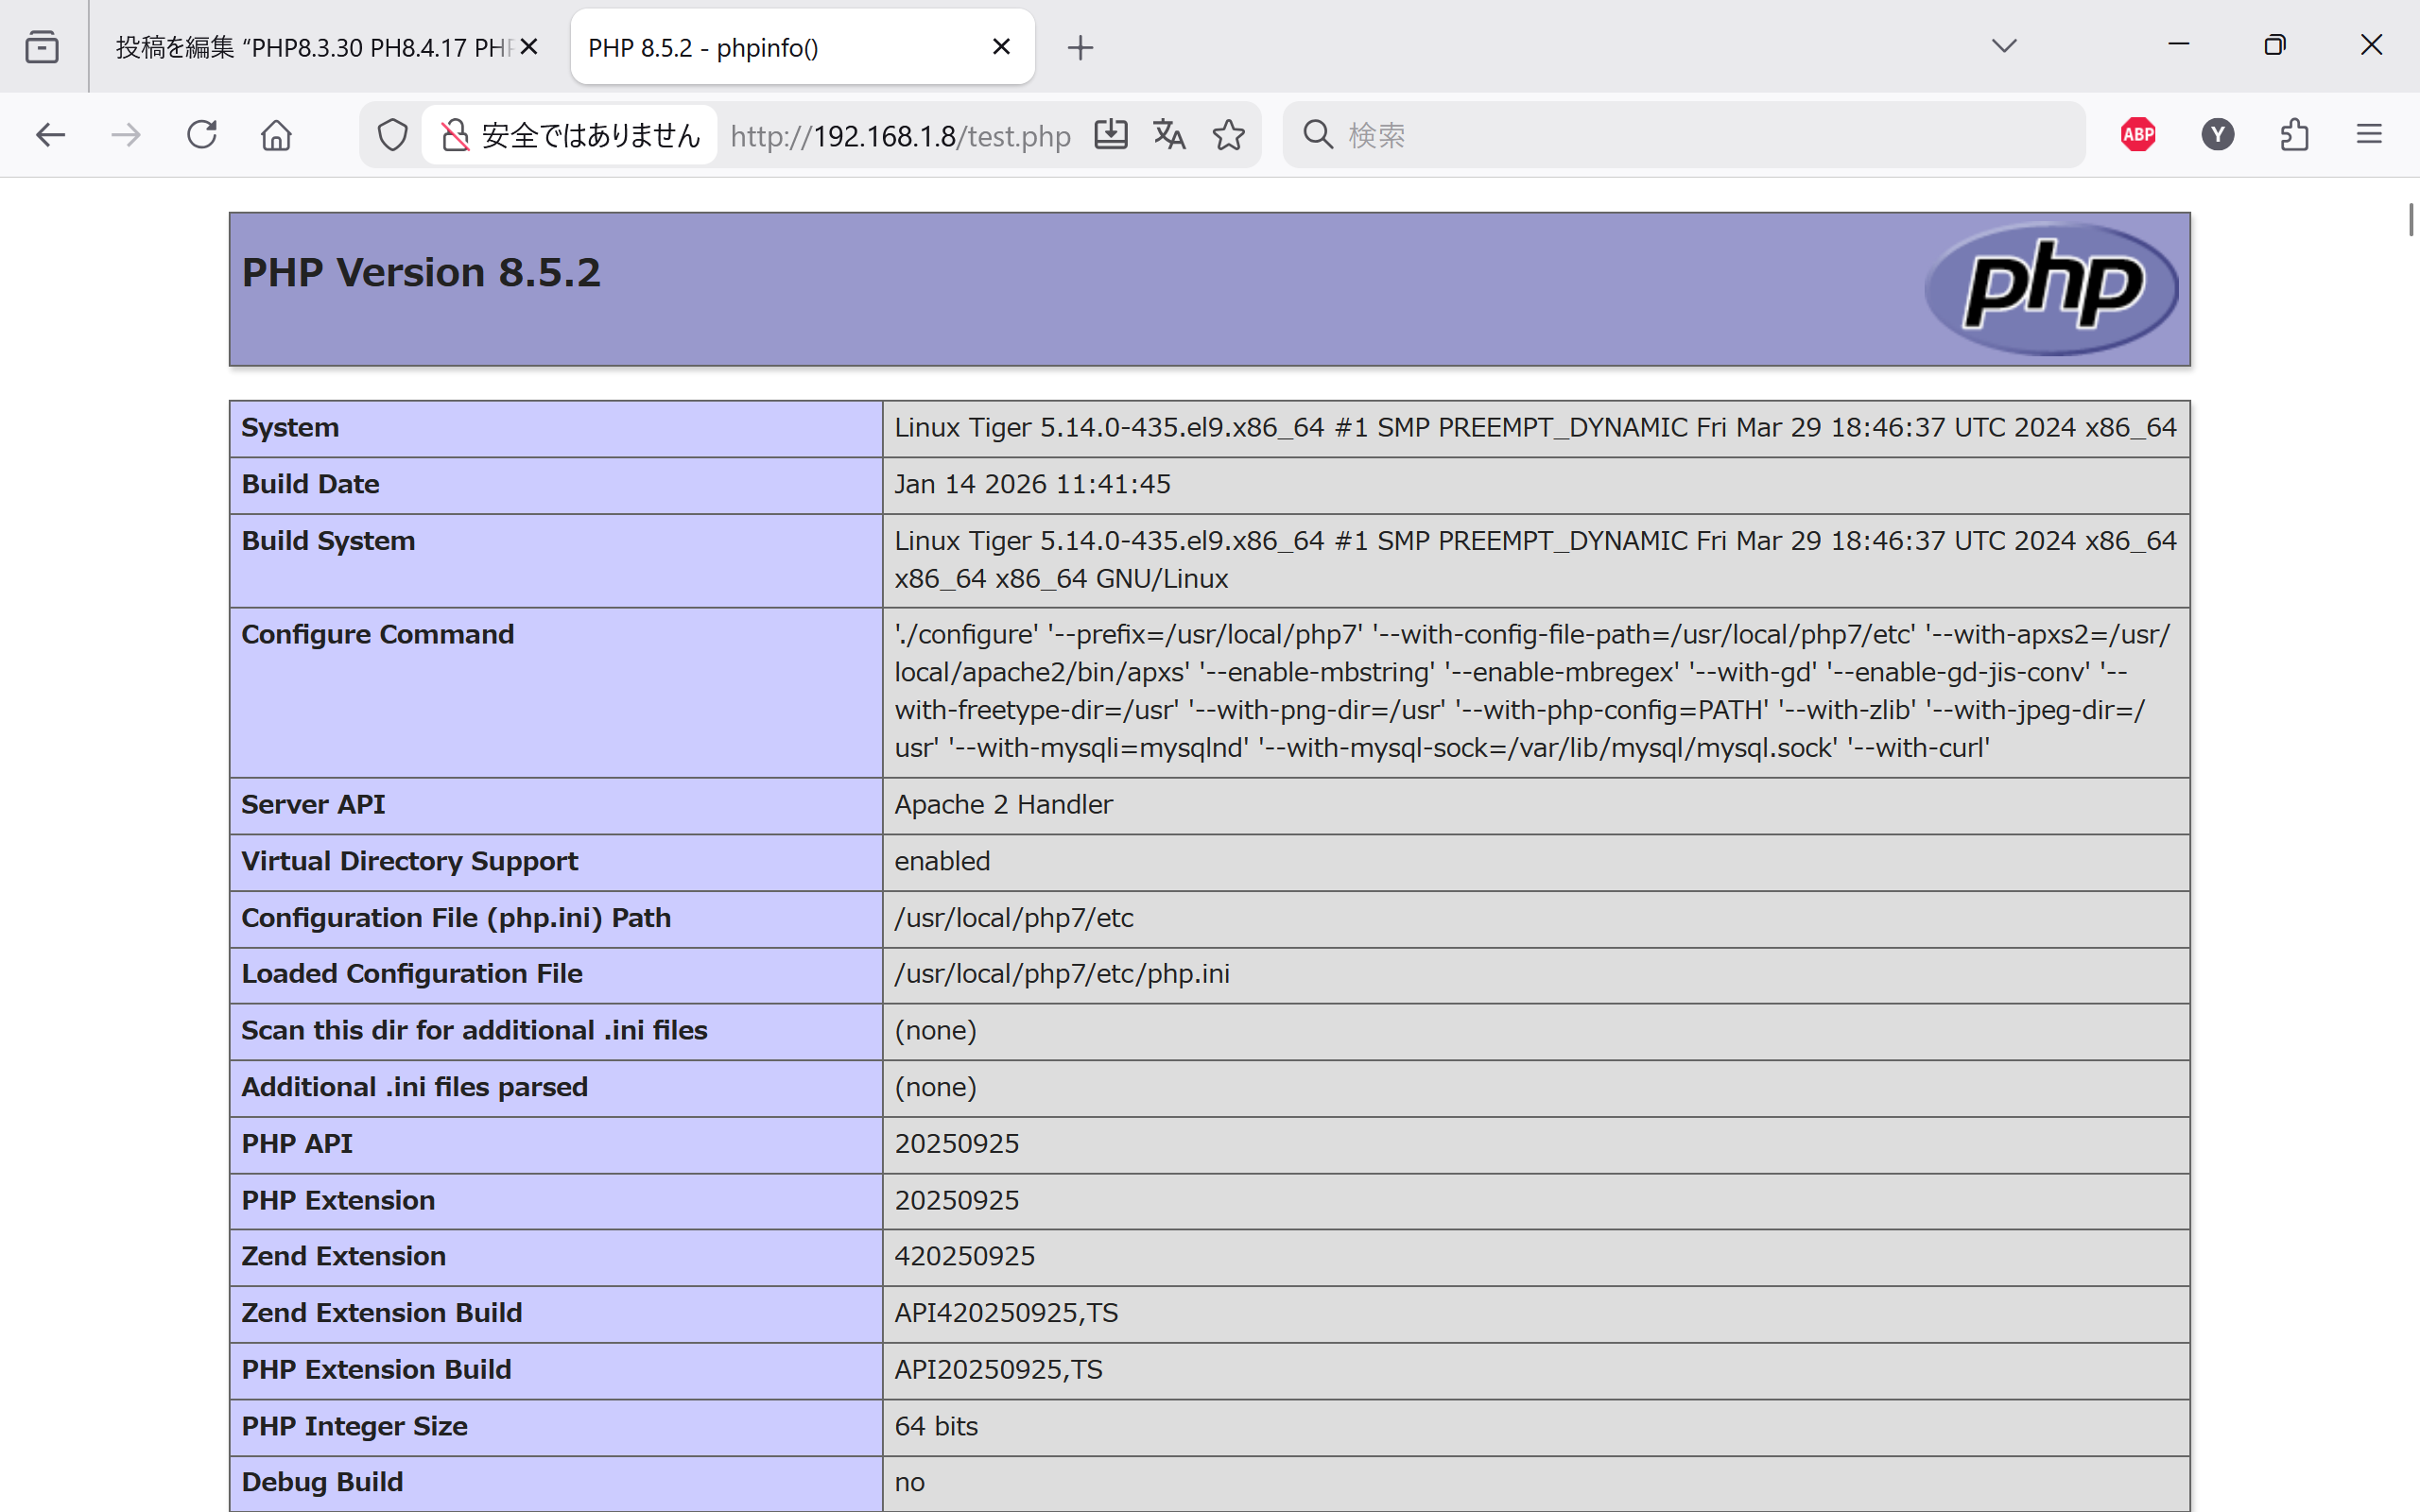Reload the current page
The image size is (2420, 1512).
(202, 135)
